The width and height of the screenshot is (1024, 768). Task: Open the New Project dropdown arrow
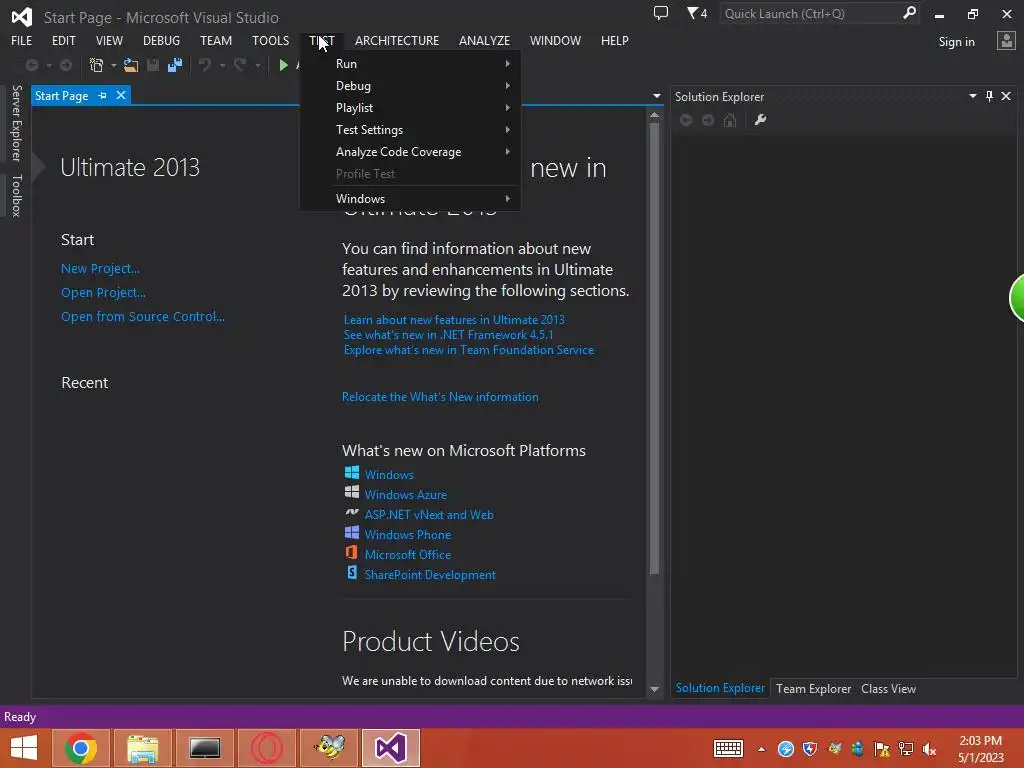point(114,65)
